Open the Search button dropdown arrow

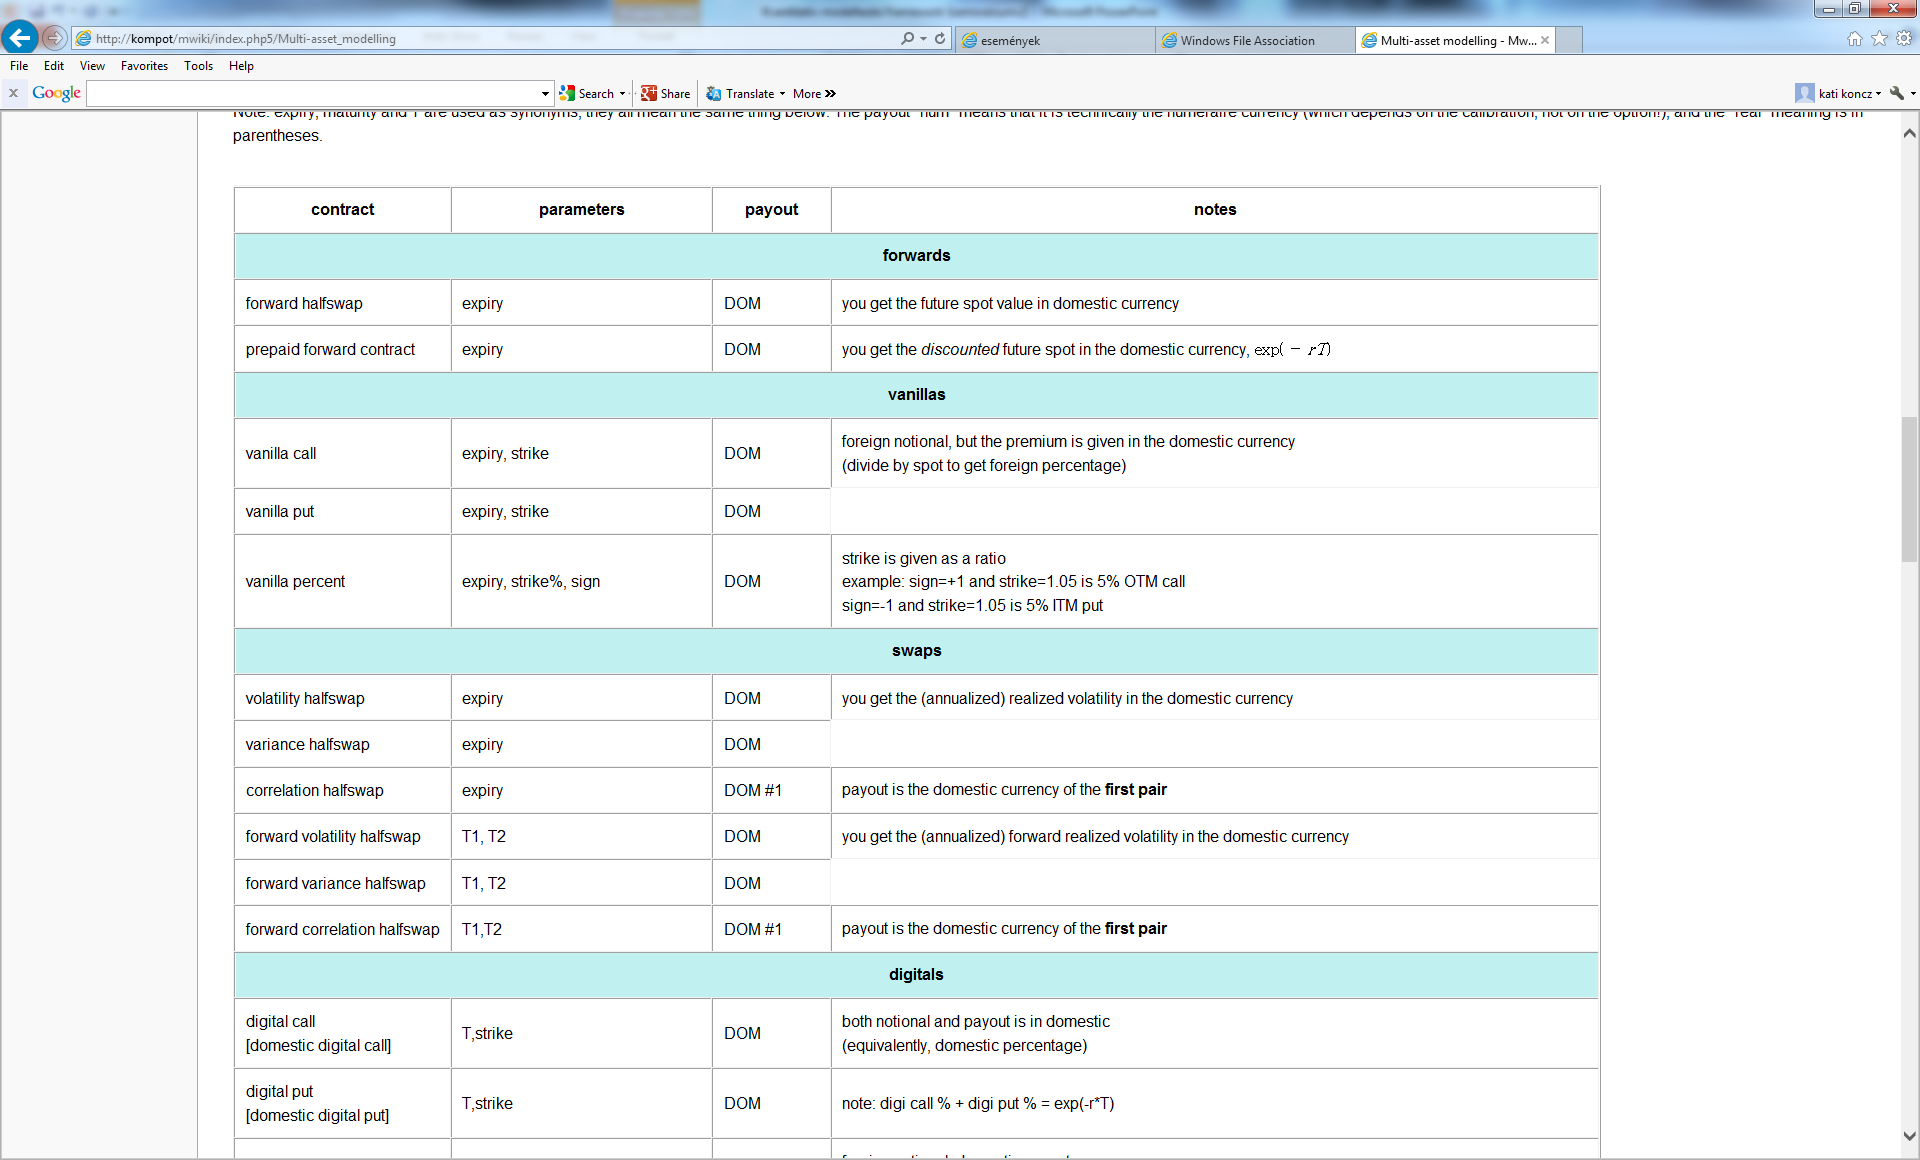[622, 94]
